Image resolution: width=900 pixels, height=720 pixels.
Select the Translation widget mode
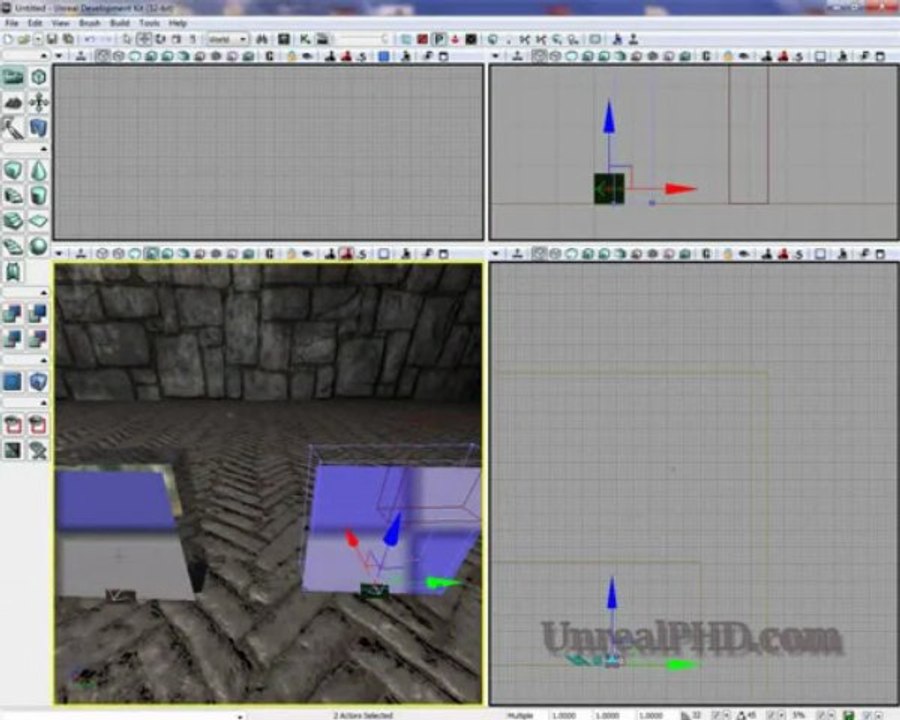click(x=144, y=39)
